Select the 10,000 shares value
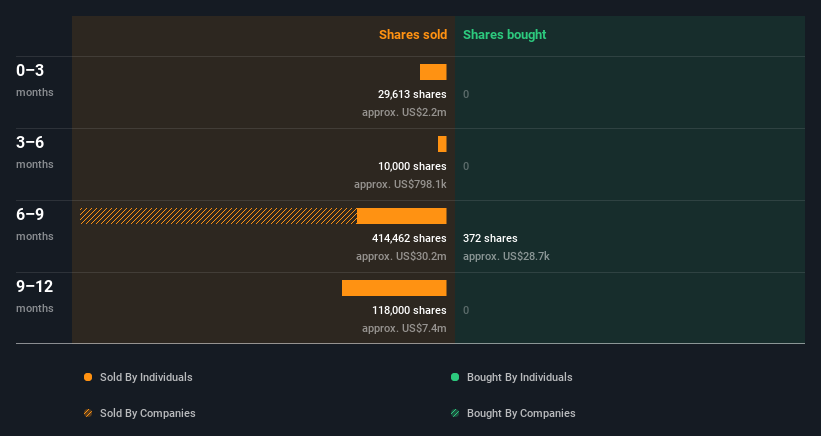This screenshot has width=821, height=436. [x=412, y=166]
